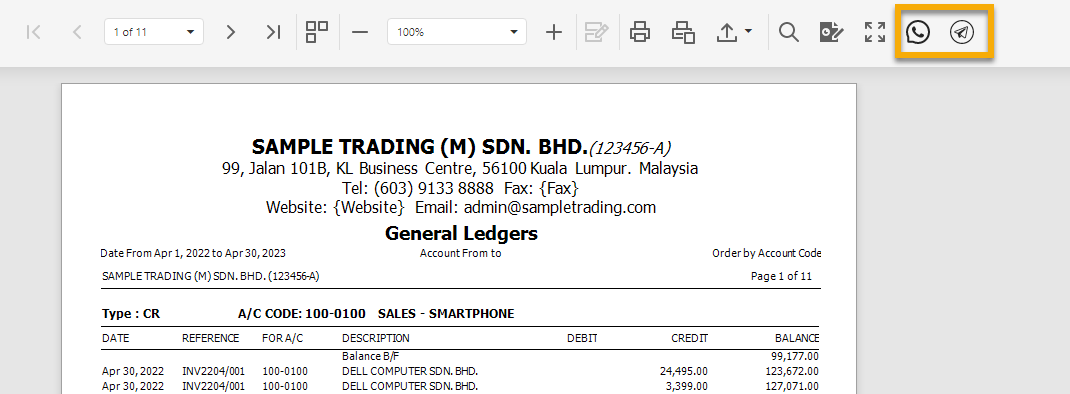
Task: Go to the previous page
Action: 77,32
